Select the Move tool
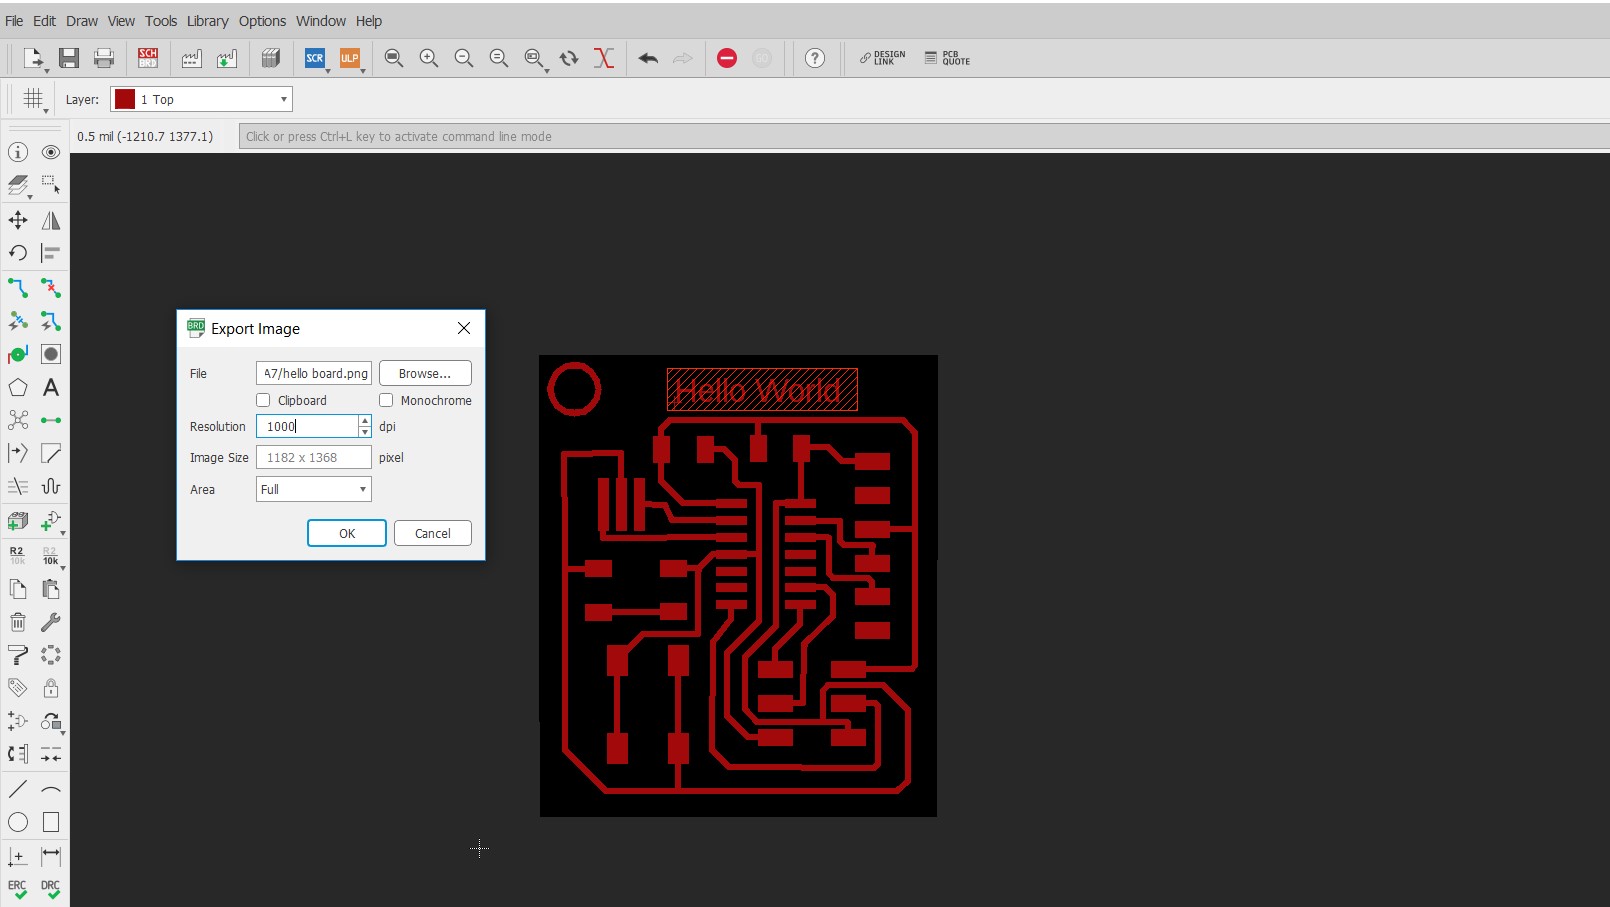1610x907 pixels. pyautogui.click(x=18, y=220)
